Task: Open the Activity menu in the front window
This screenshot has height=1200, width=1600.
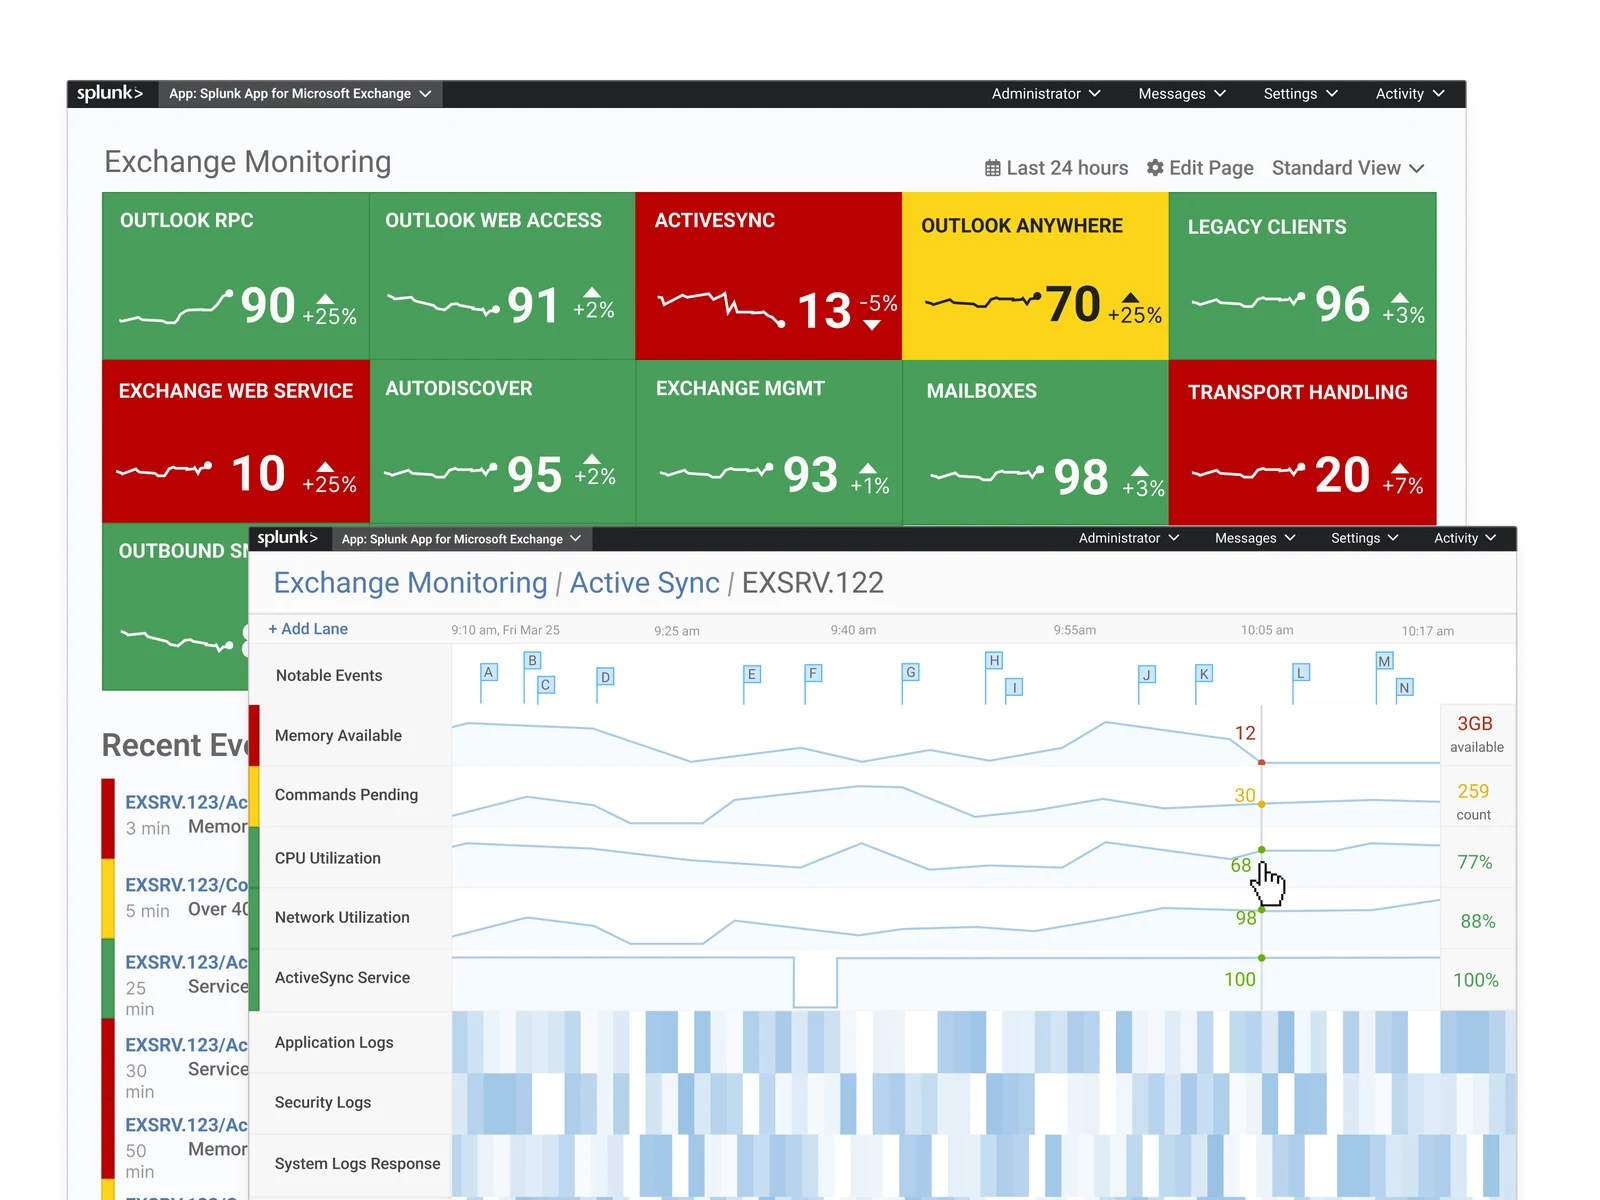Action: point(1465,538)
